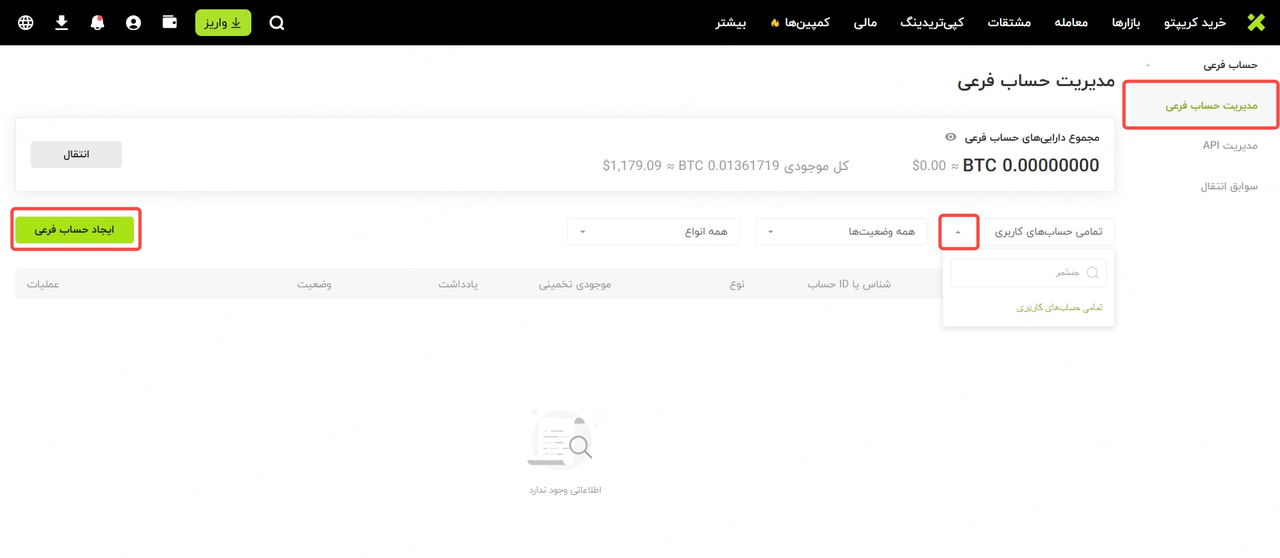Open سوابق انتقال in the sidebar
Screen dimensions: 1280x558
coord(1228,186)
